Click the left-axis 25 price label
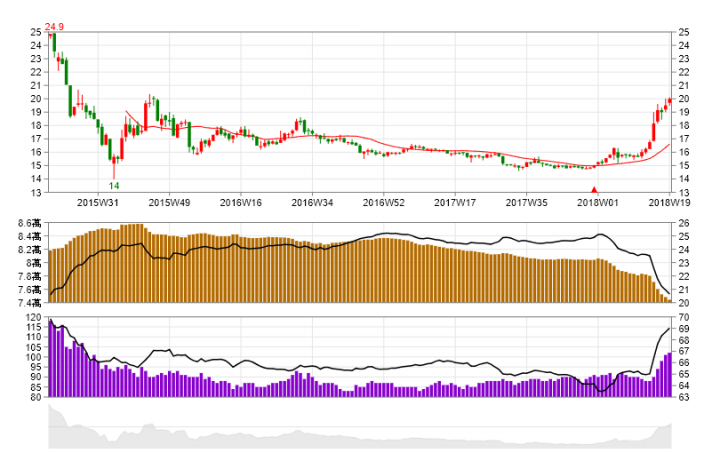Screen dimensions: 720x453 click(x=36, y=32)
